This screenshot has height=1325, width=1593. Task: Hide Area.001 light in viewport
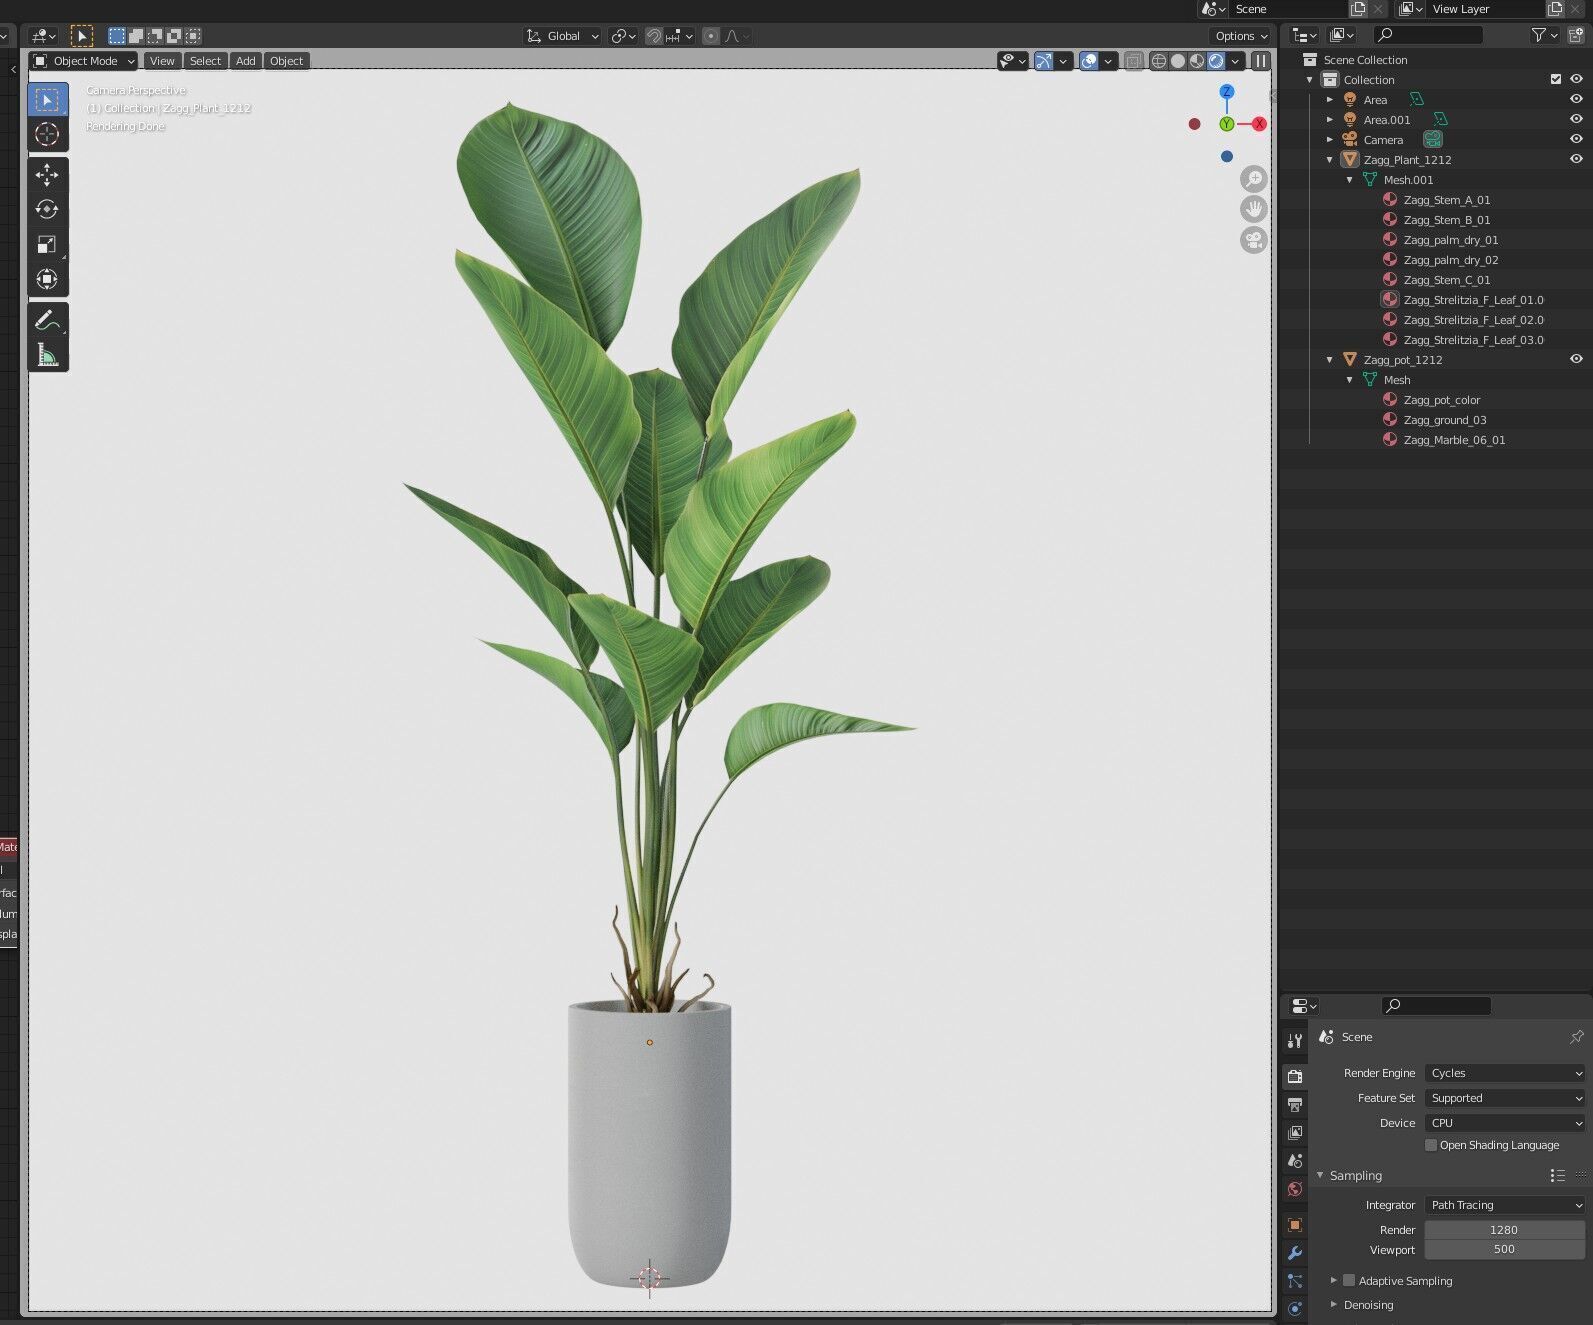pyautogui.click(x=1576, y=119)
